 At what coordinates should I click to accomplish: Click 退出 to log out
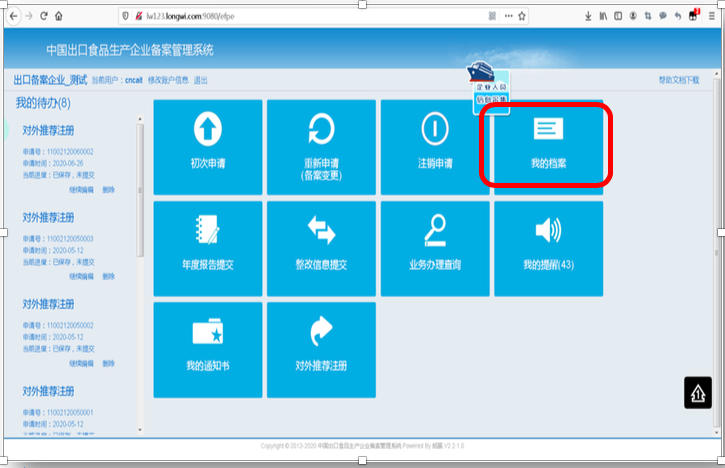pyautogui.click(x=201, y=80)
